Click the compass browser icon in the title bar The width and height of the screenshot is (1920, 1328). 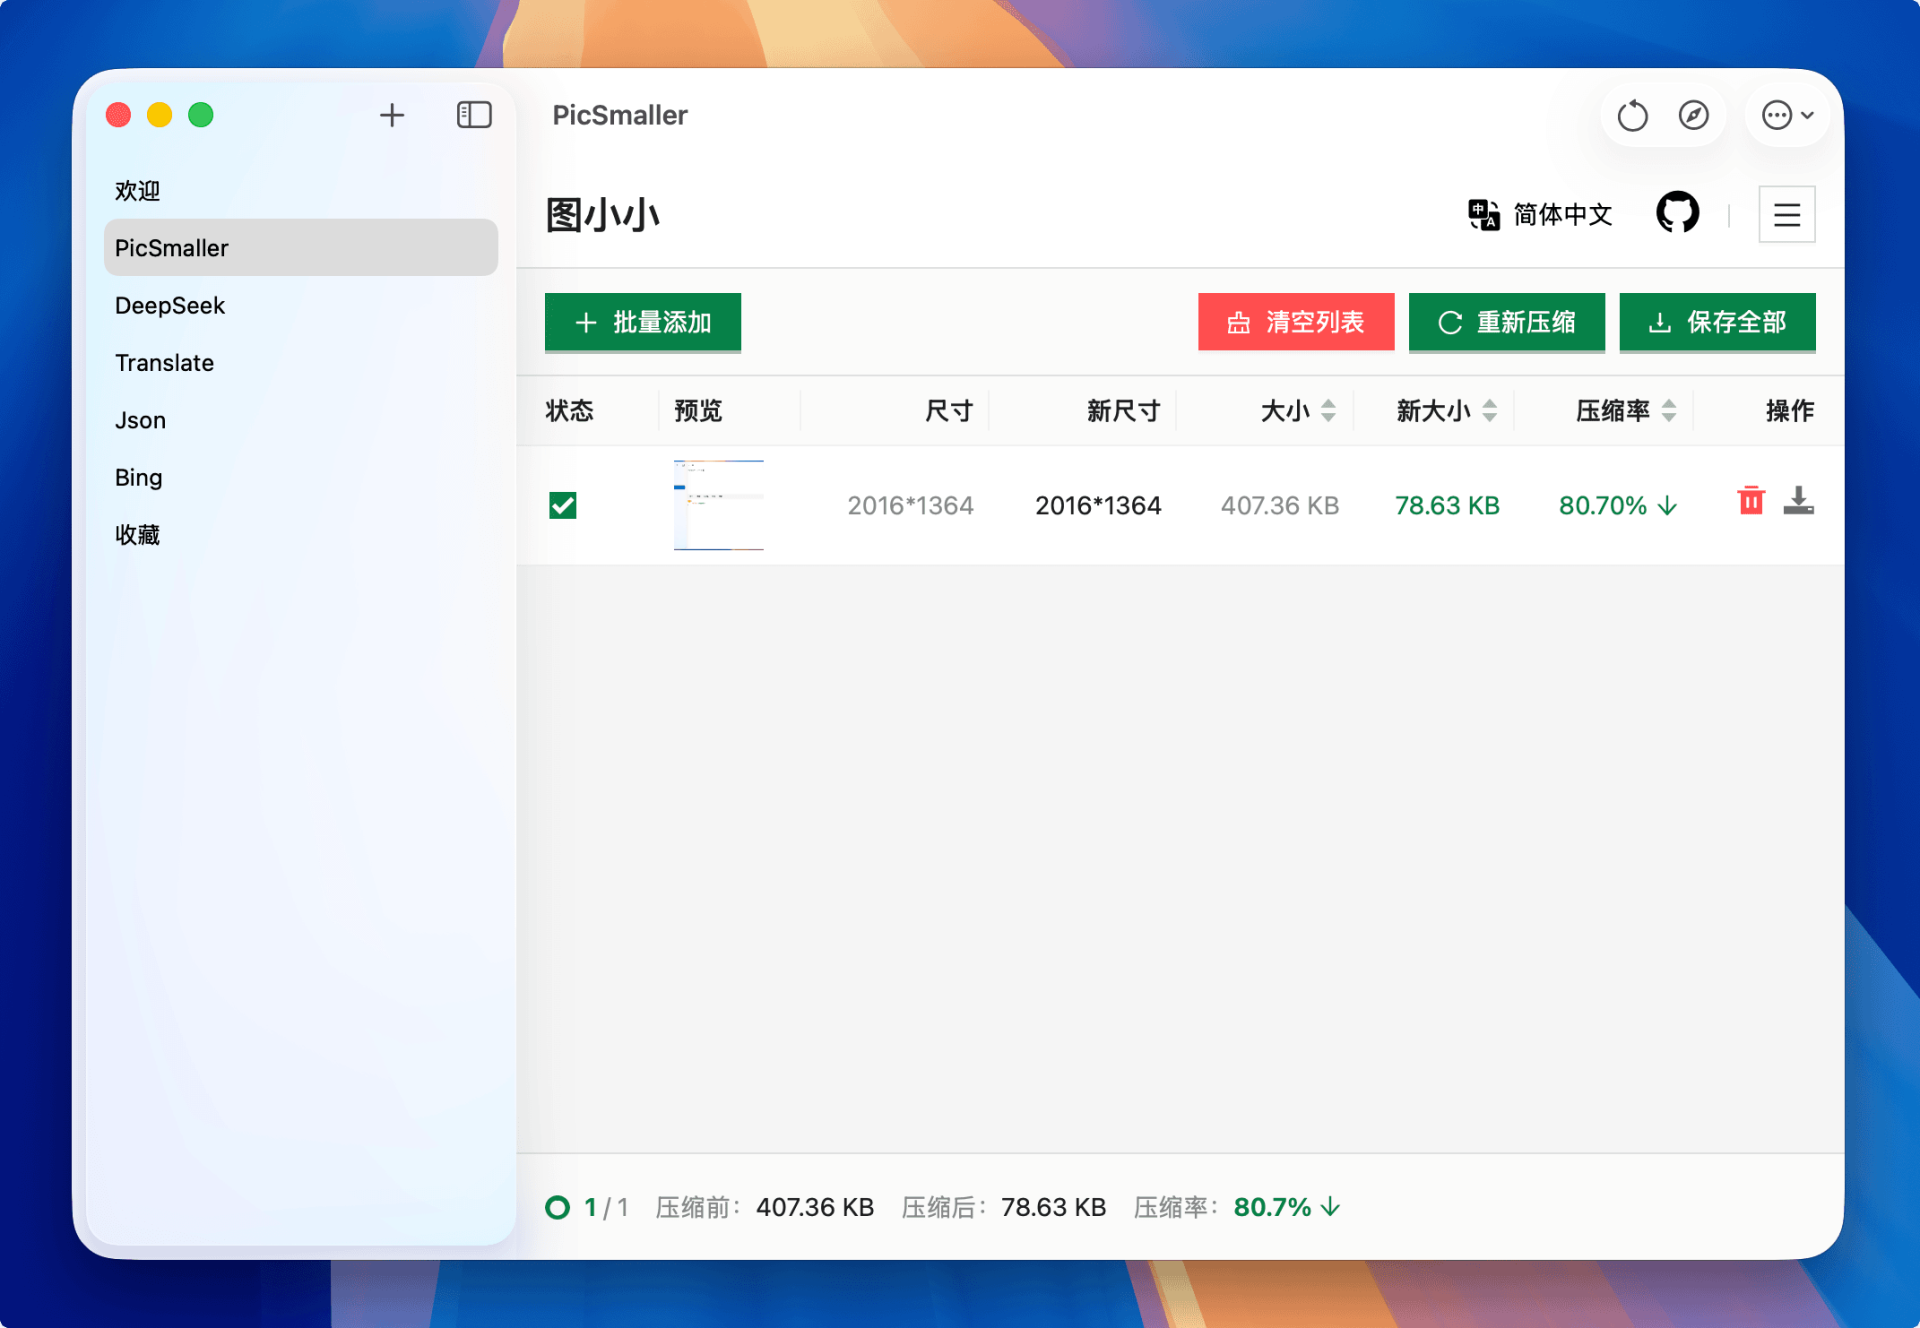point(1692,115)
